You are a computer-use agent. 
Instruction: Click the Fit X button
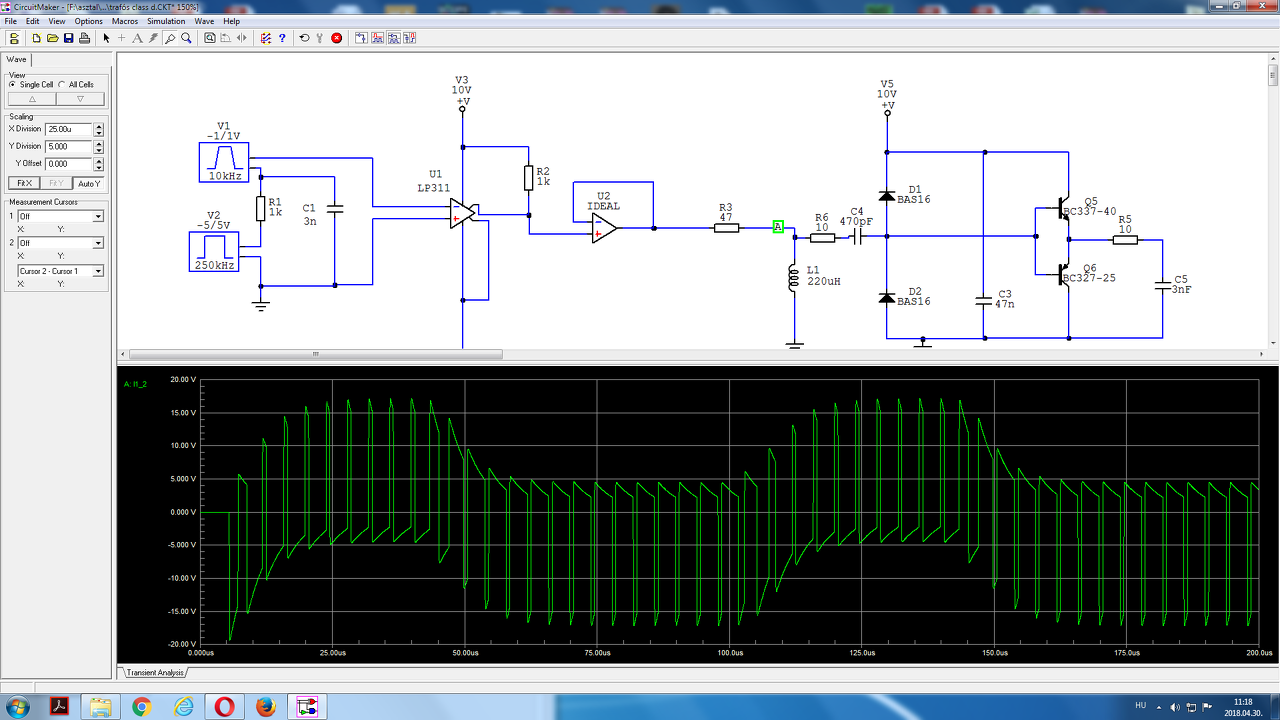[x=23, y=183]
